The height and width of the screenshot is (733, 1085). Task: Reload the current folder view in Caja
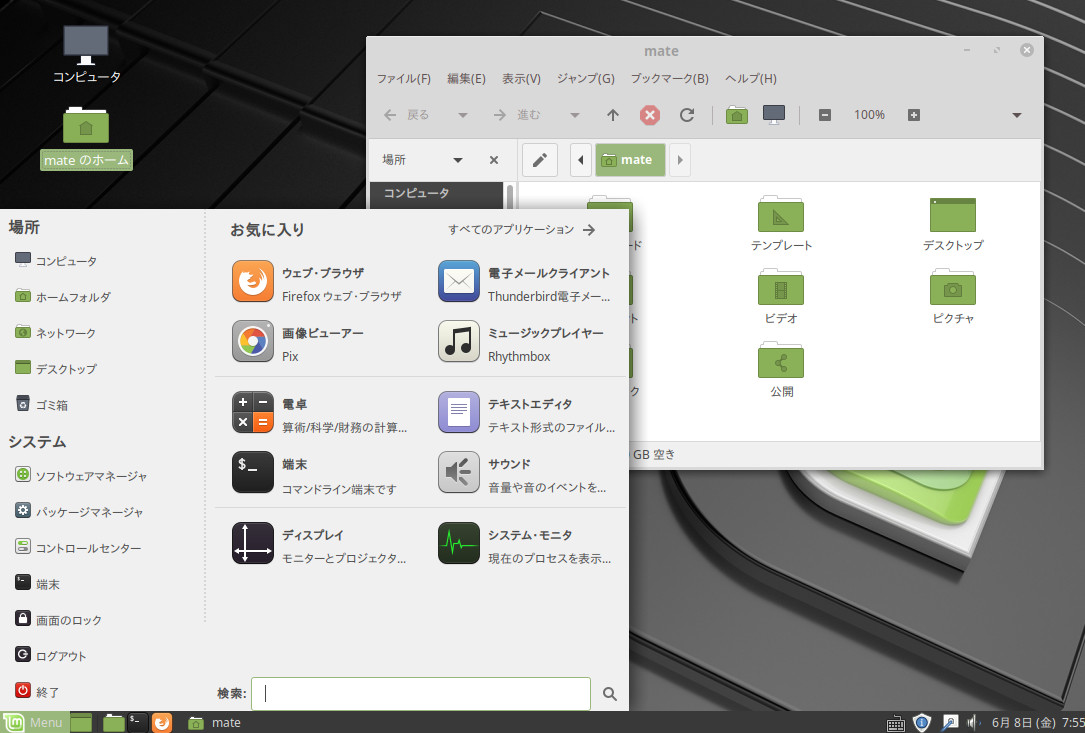click(x=687, y=114)
